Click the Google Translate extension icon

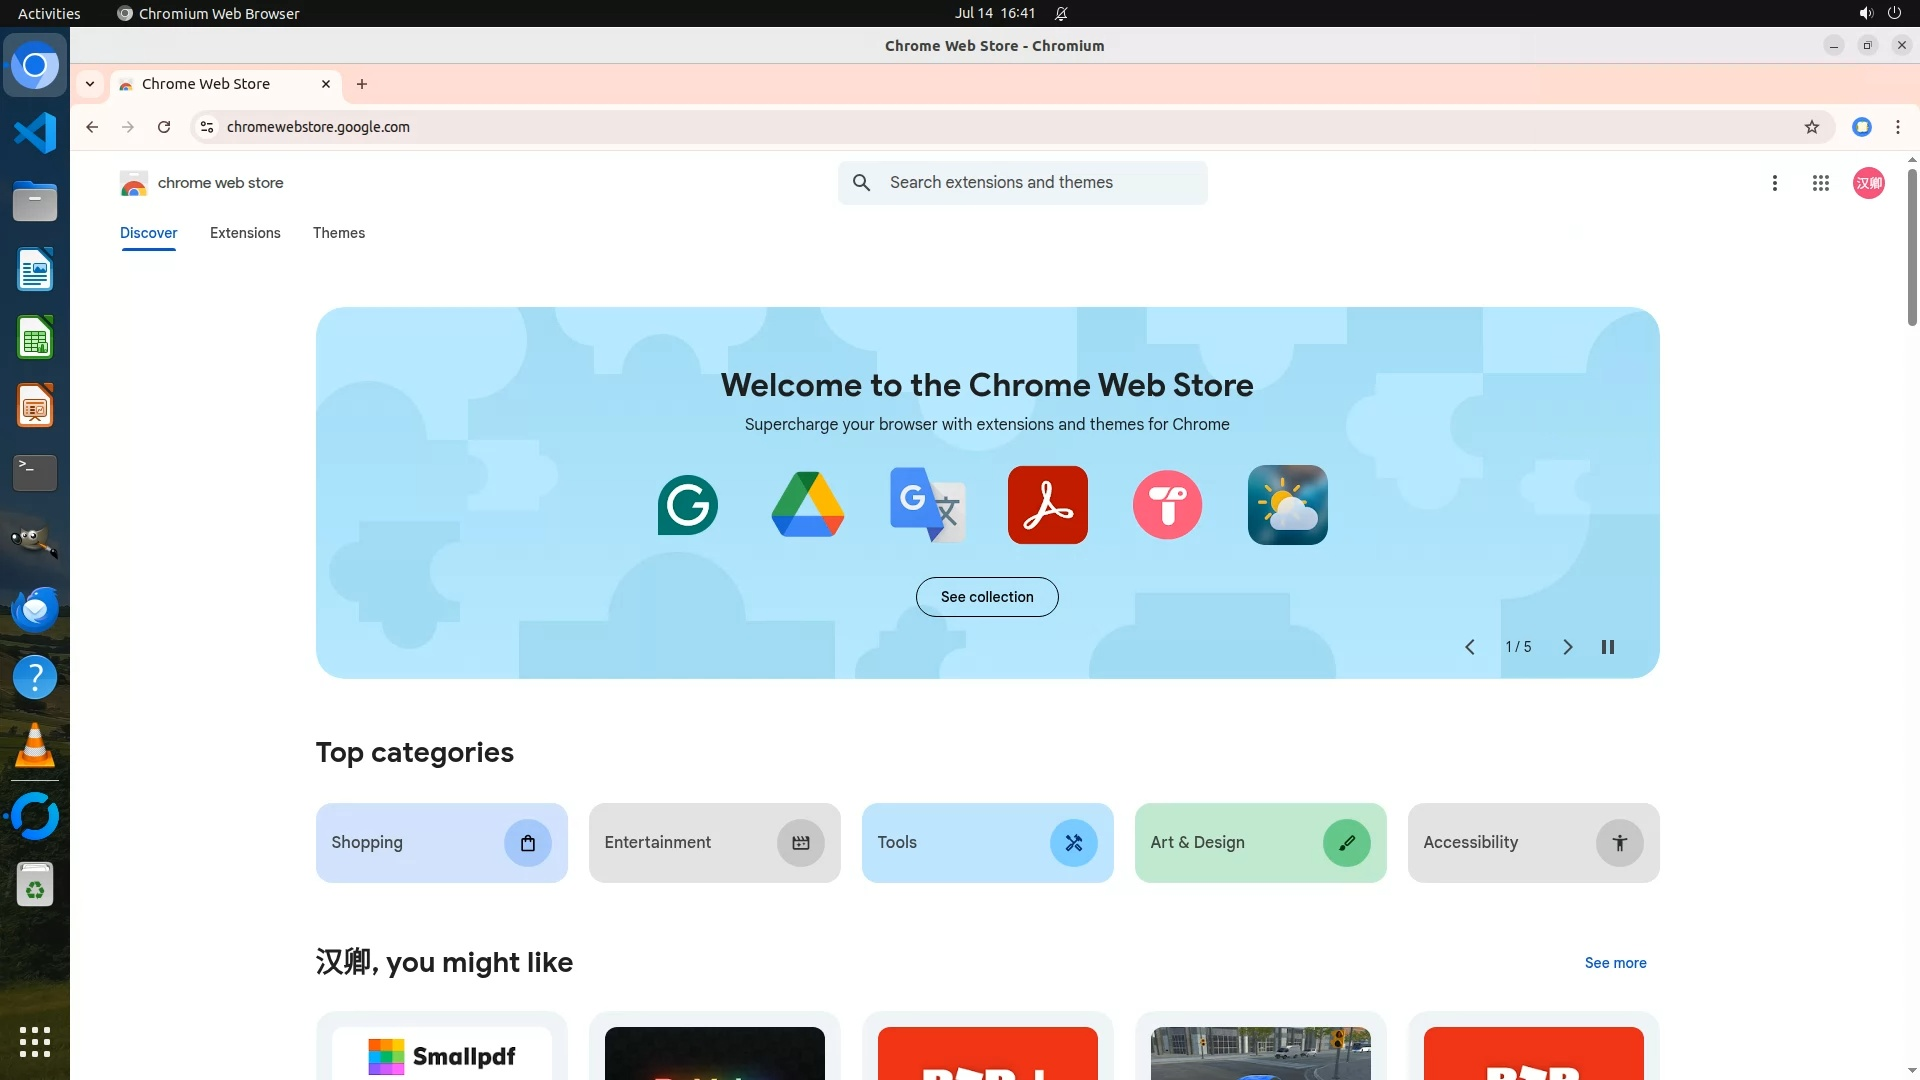[x=927, y=505]
